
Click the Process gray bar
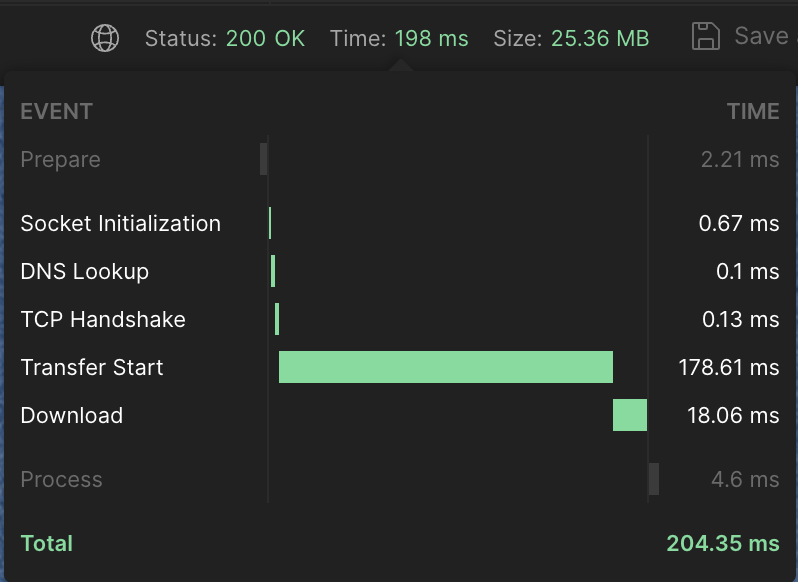coord(654,479)
